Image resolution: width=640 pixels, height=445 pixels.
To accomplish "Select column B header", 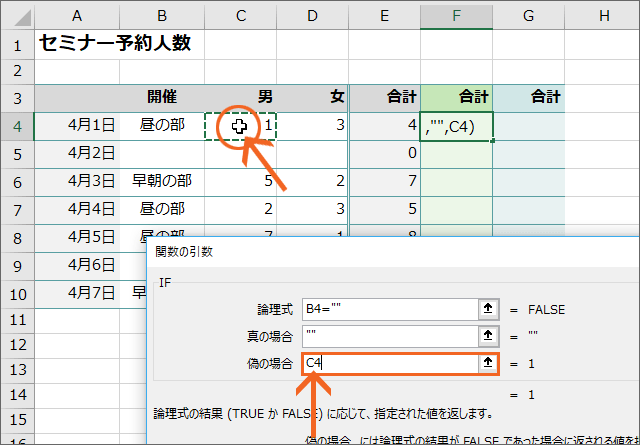I will coord(162,16).
